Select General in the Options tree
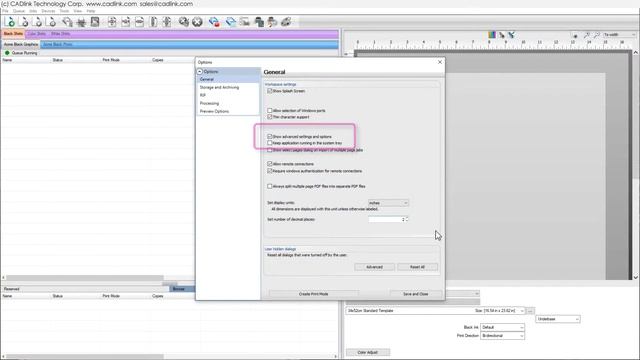The width and height of the screenshot is (640, 360). 228,79
